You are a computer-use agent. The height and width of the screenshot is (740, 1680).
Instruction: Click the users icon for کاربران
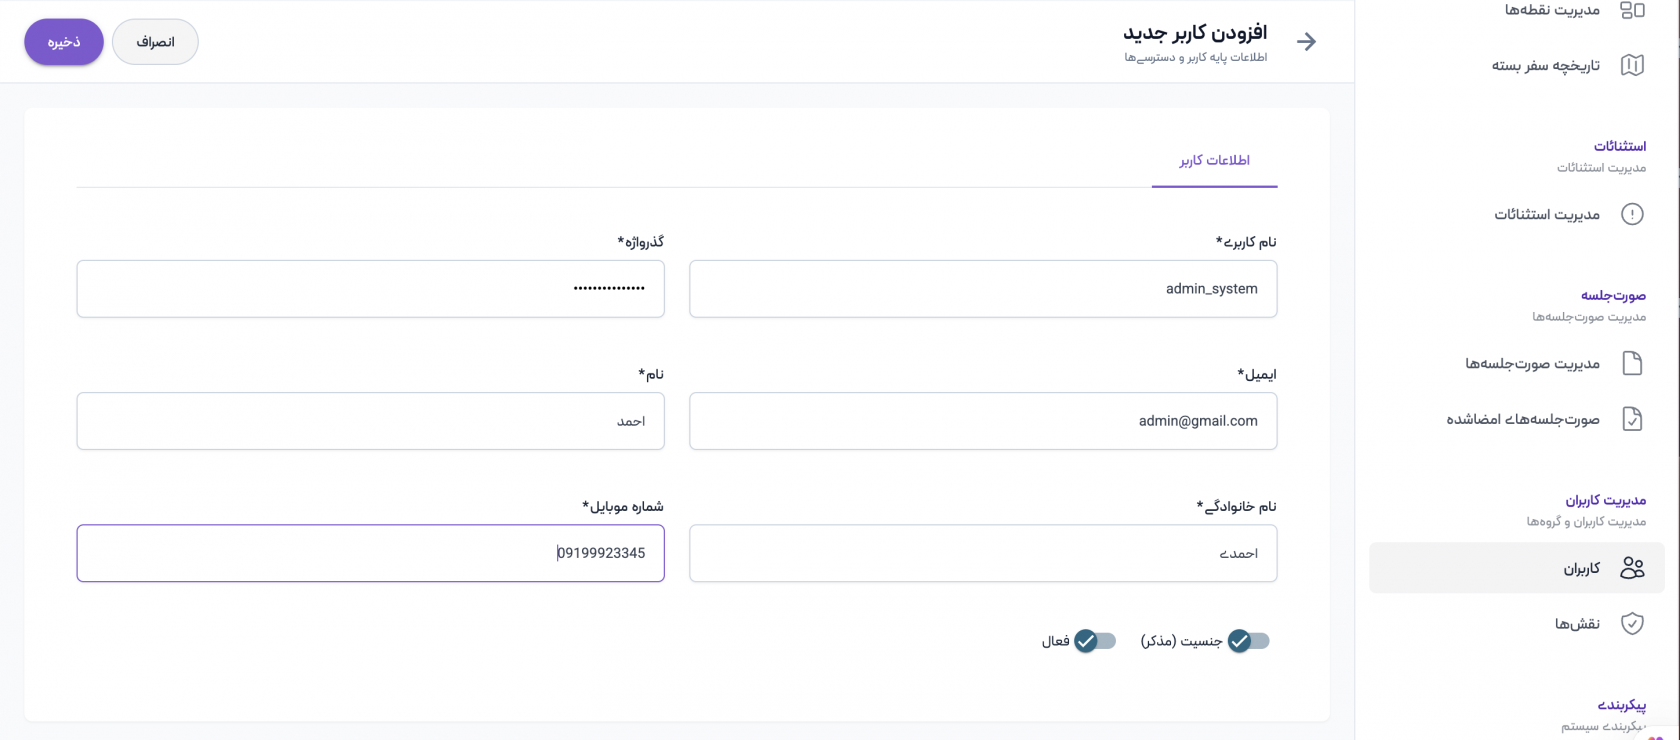[x=1632, y=568]
